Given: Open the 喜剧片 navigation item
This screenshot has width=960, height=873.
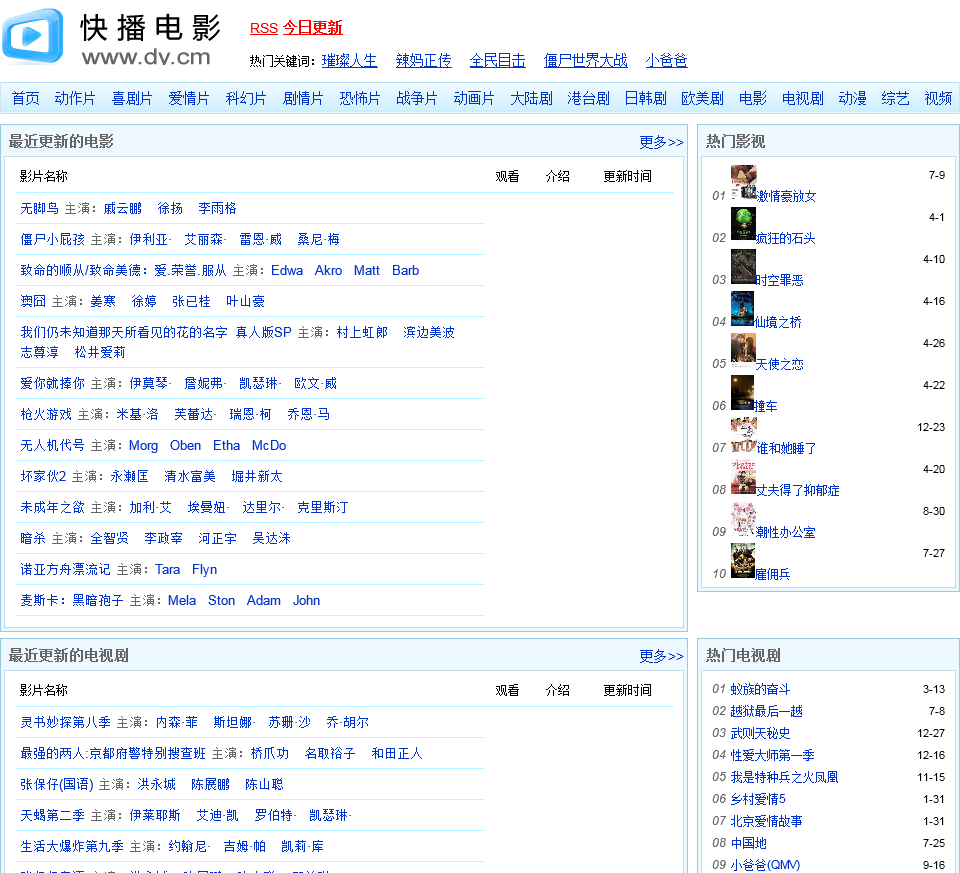Looking at the screenshot, I should [x=132, y=99].
